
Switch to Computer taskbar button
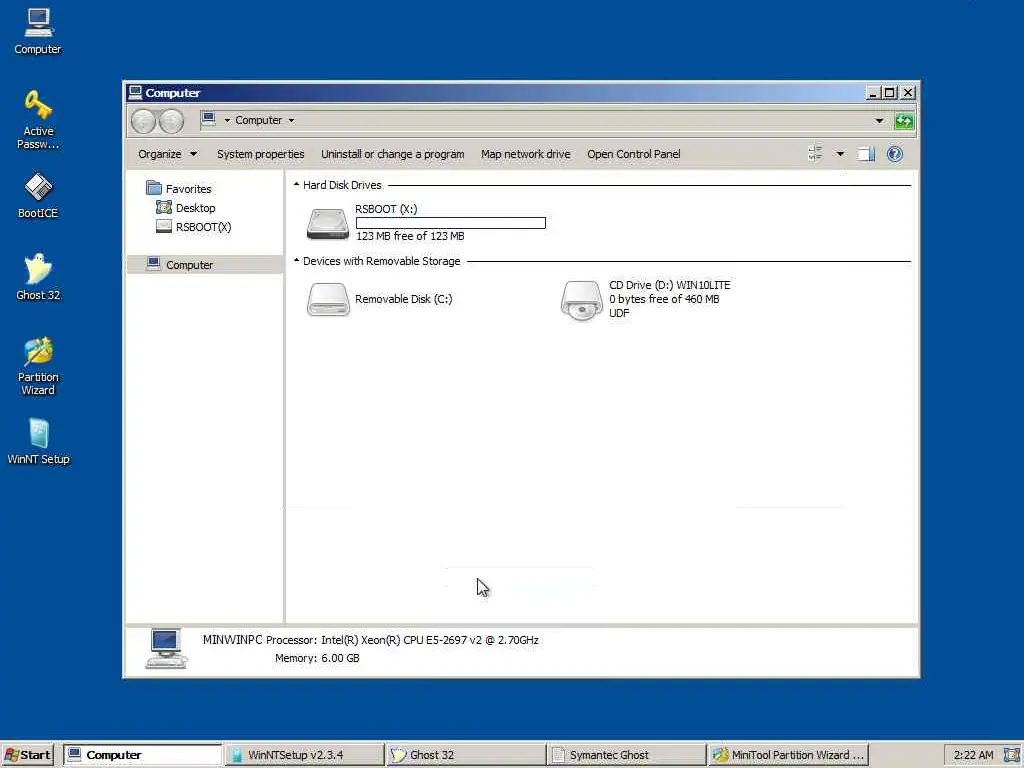click(143, 755)
